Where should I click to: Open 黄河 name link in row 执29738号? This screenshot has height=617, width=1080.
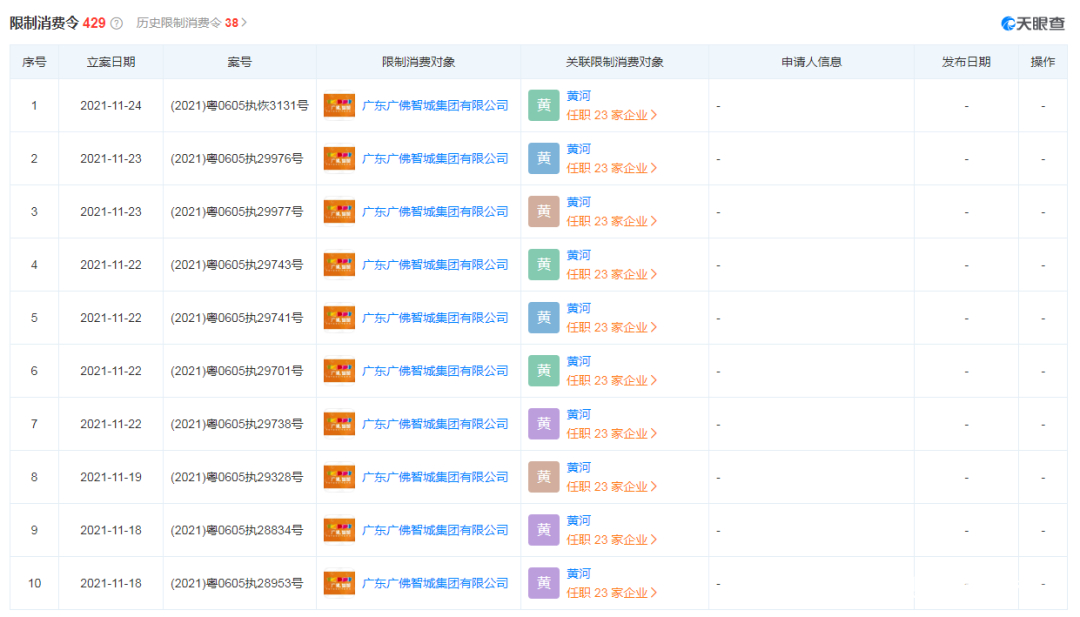point(579,414)
